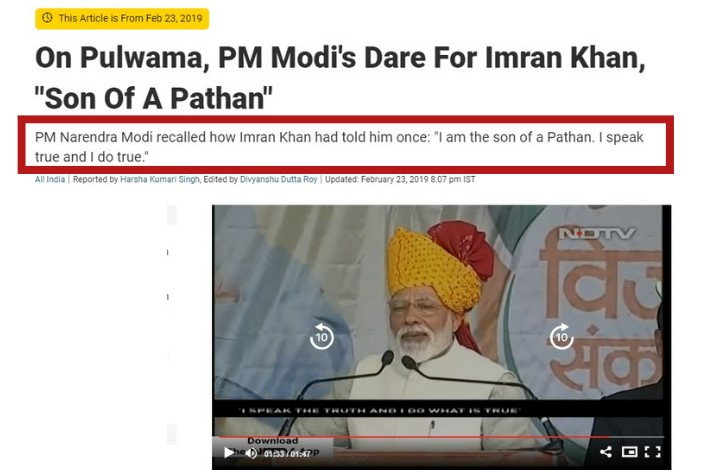Click the Updated February 23, 2019 timestamp
715x470 pixels.
(400, 179)
